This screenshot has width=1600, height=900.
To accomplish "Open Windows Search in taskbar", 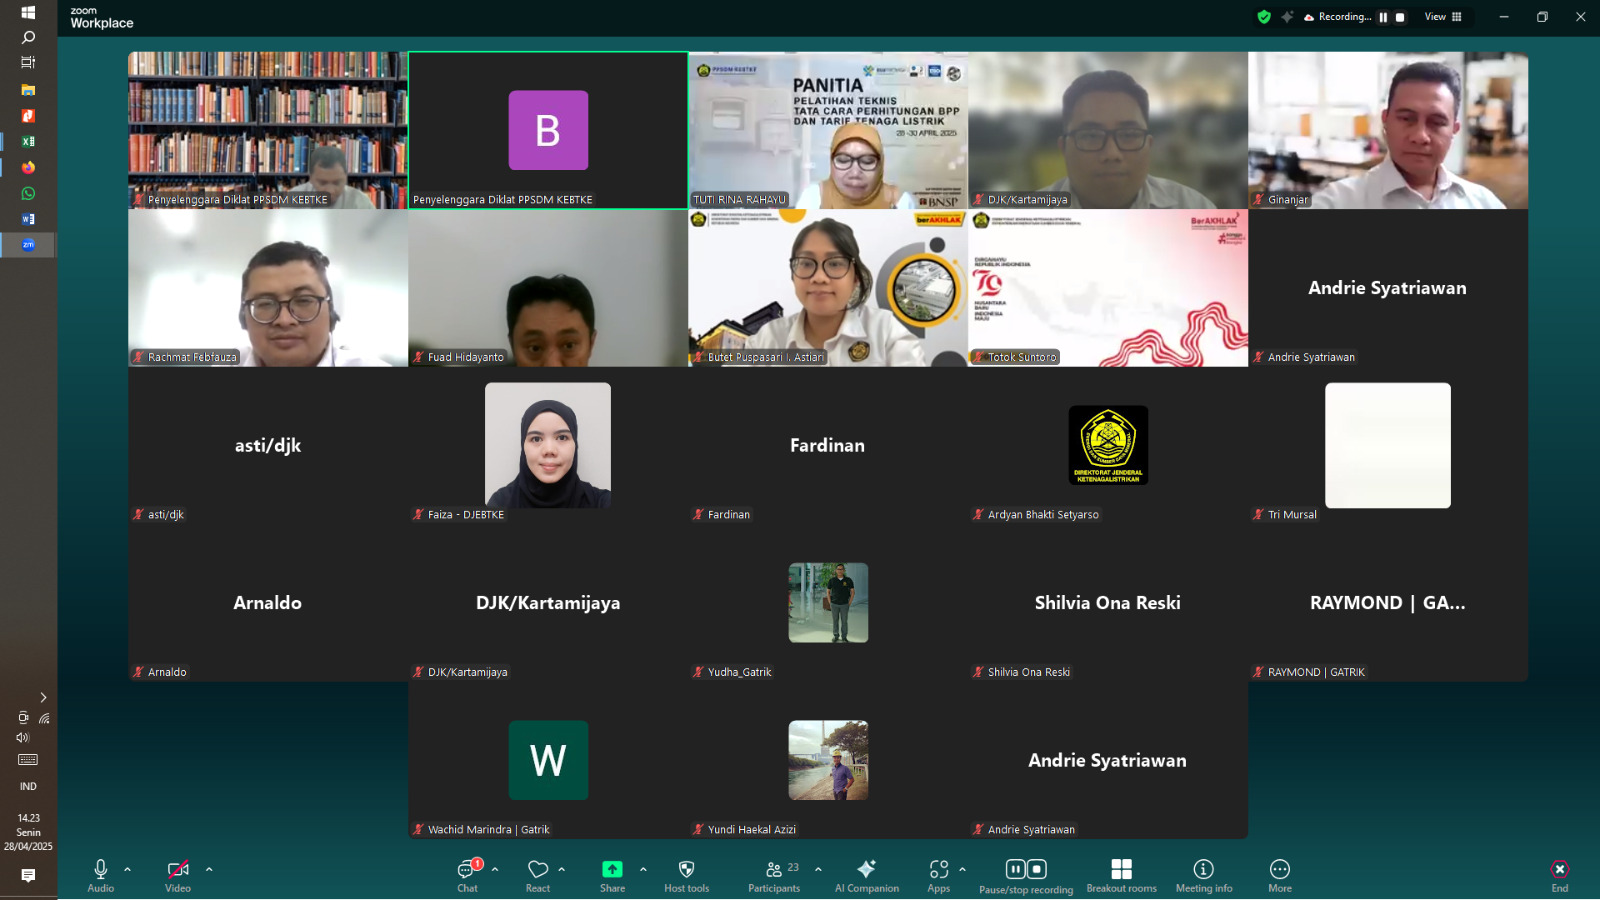I will (28, 37).
